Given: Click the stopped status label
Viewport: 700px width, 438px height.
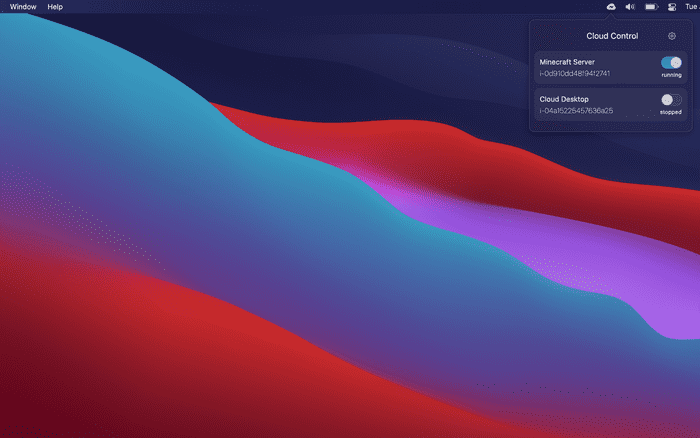Looking at the screenshot, I should pos(671,112).
